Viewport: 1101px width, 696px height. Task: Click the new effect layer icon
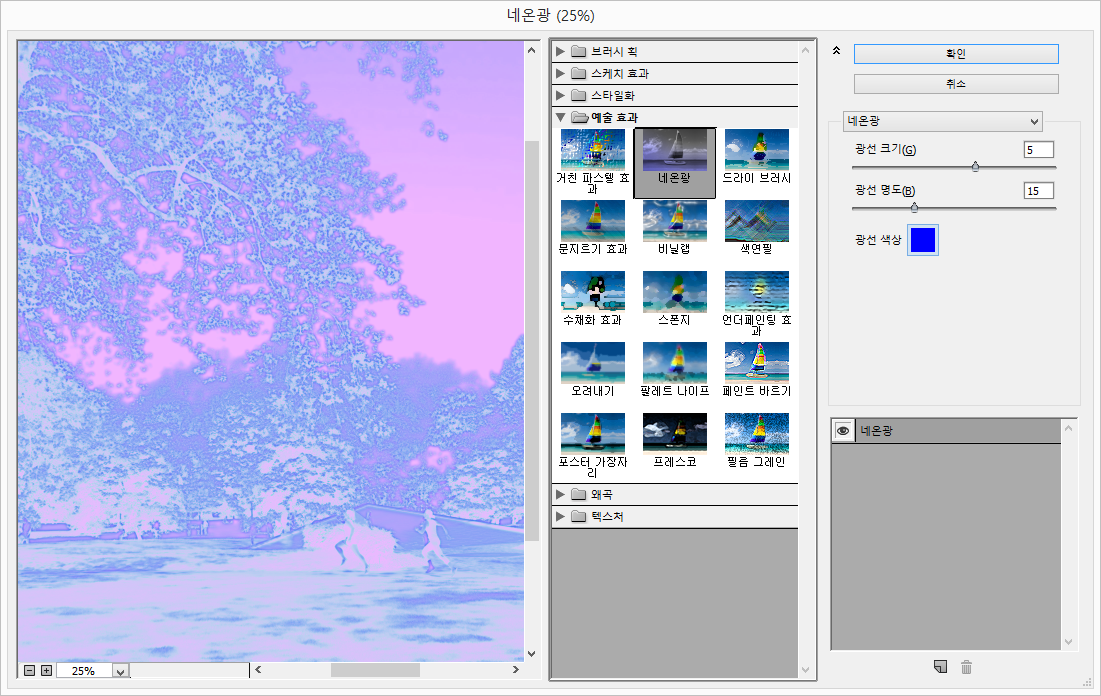tap(939, 667)
